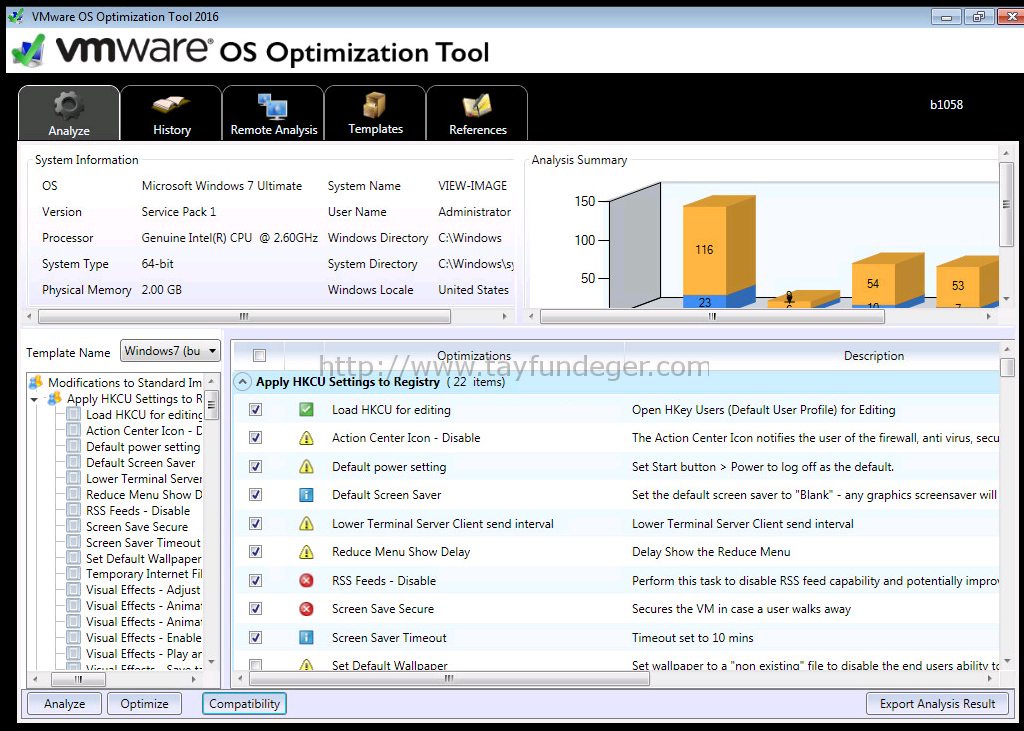Uncheck the Reduce Menu Show Delay checkbox
The height and width of the screenshot is (731, 1024).
click(x=255, y=552)
